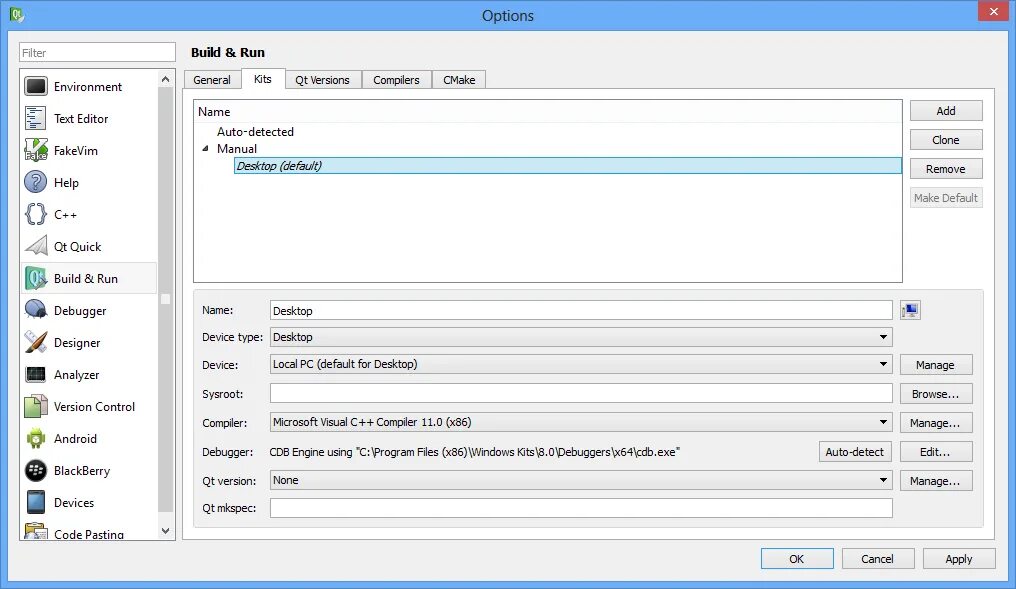Select the Auto-detected tree item
Screen dimensions: 1016x589
[255, 132]
